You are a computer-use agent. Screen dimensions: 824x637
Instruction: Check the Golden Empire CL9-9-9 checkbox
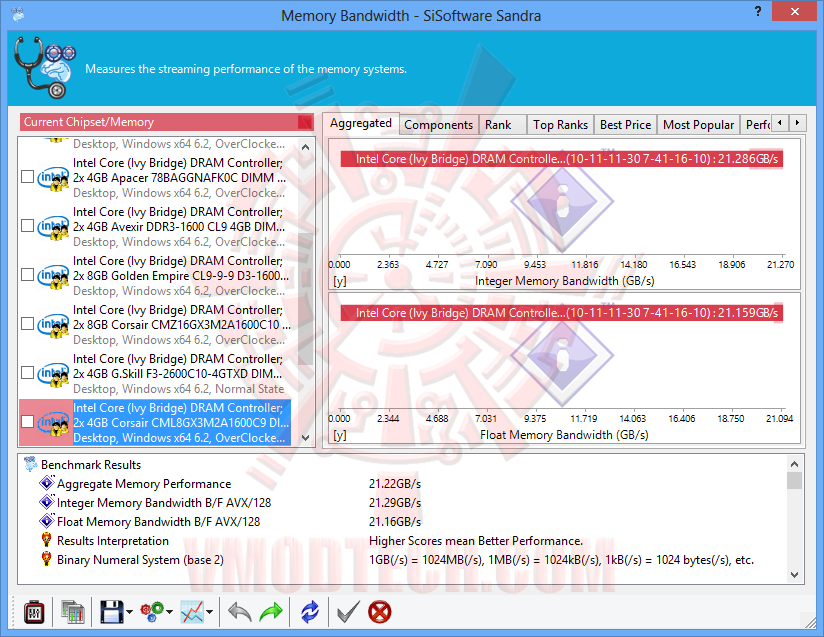27,274
